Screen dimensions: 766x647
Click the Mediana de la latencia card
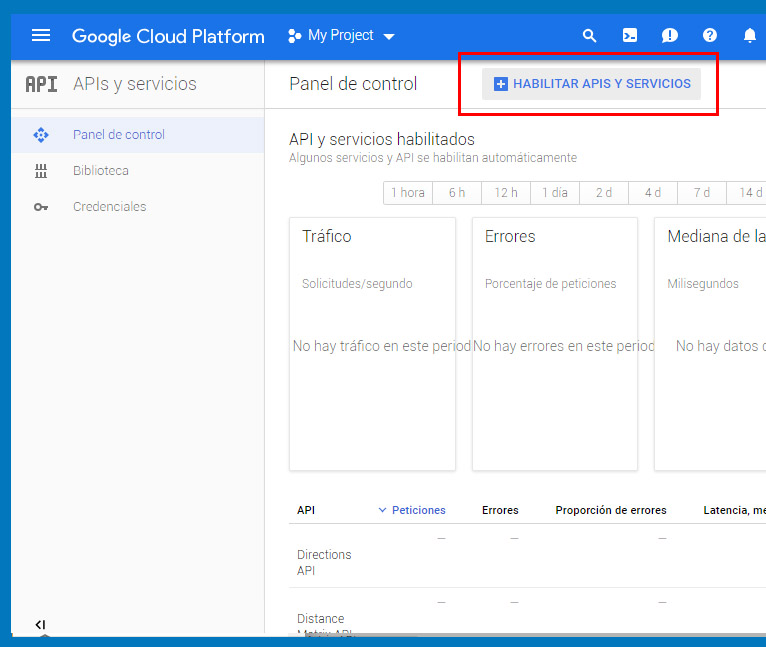(710, 344)
